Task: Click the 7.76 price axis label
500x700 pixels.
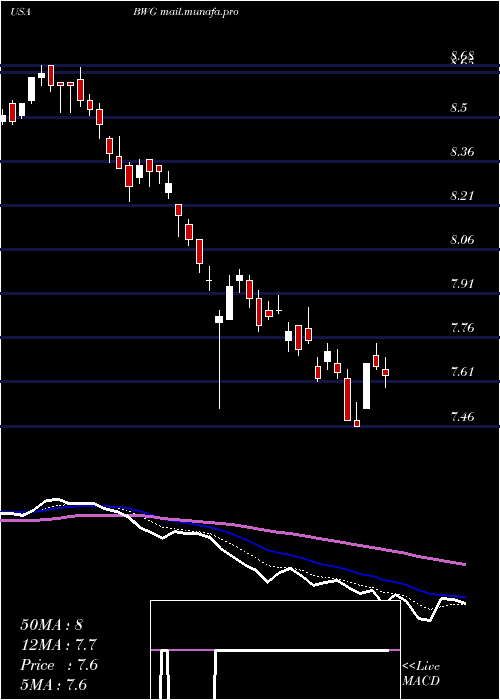Action: (x=462, y=328)
